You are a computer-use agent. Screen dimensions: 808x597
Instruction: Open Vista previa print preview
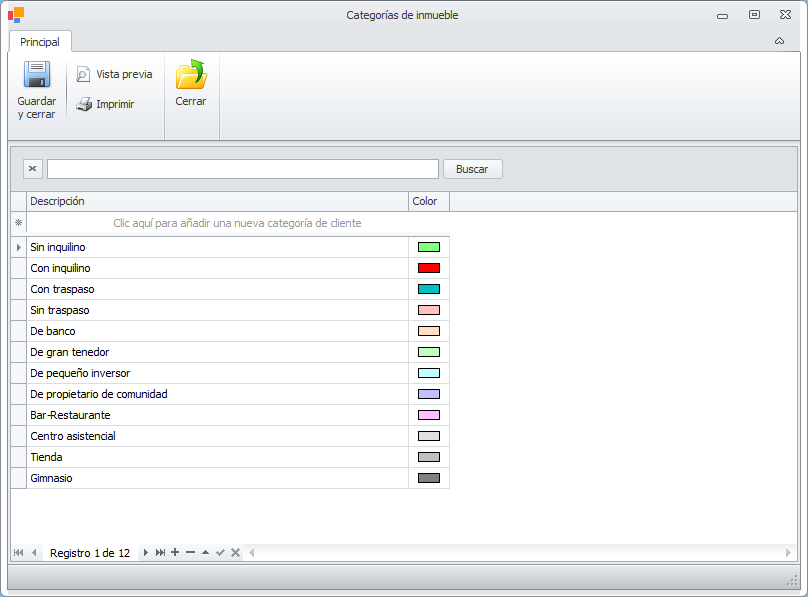coord(114,74)
